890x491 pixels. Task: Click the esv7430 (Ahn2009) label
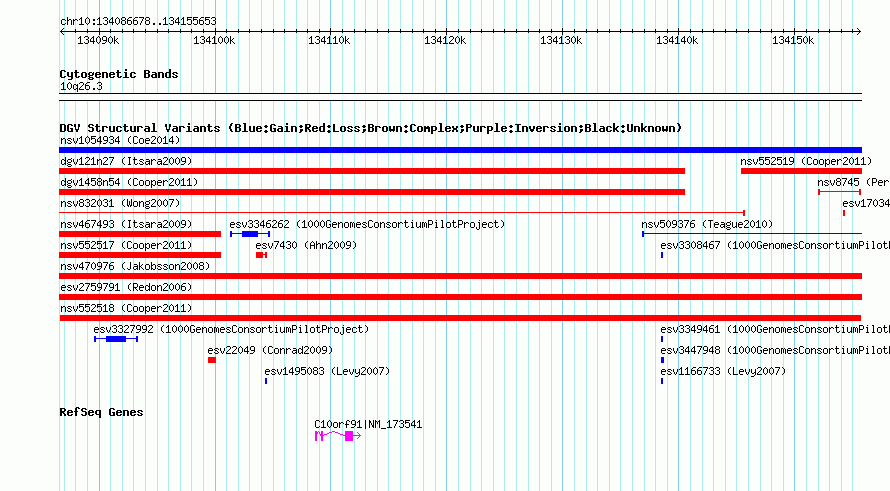306,245
